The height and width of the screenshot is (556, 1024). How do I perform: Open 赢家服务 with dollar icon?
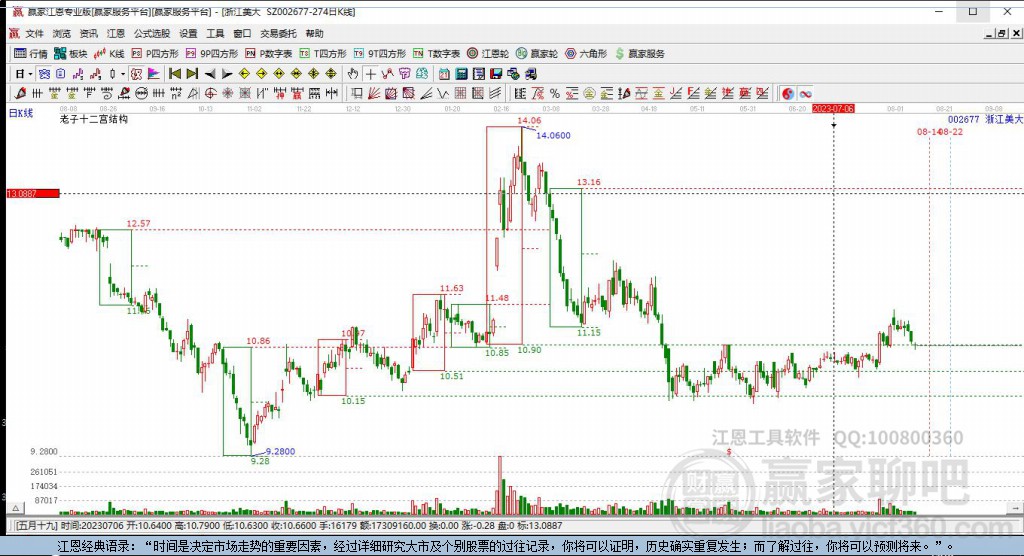[639, 54]
